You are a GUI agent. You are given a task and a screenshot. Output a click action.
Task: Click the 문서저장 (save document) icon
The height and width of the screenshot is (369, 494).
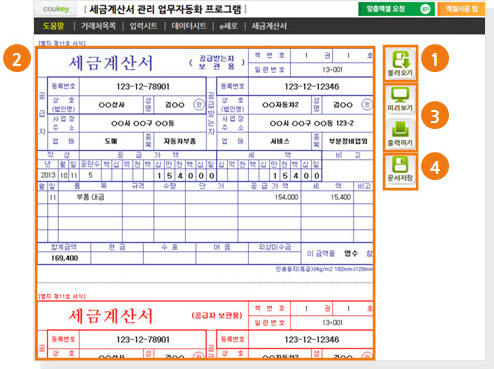pos(400,169)
